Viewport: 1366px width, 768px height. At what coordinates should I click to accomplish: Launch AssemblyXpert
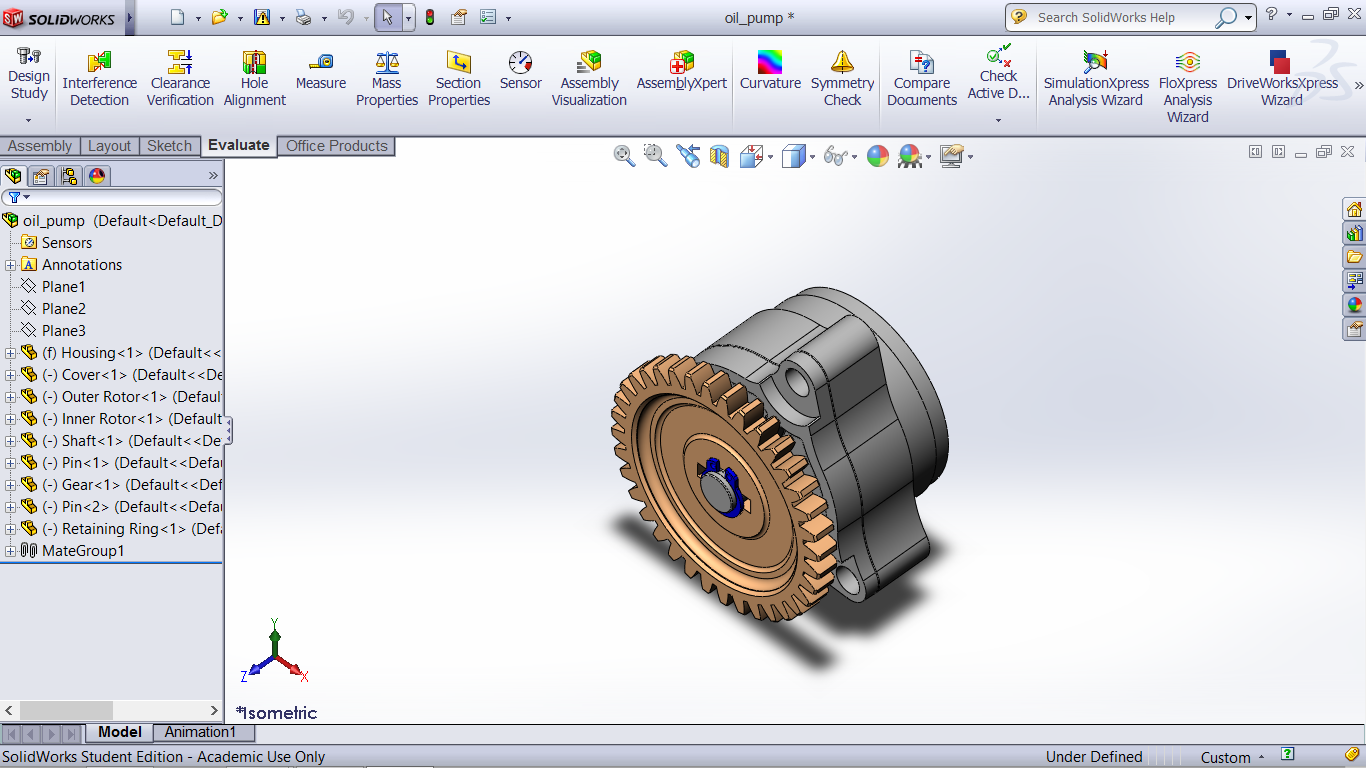682,70
